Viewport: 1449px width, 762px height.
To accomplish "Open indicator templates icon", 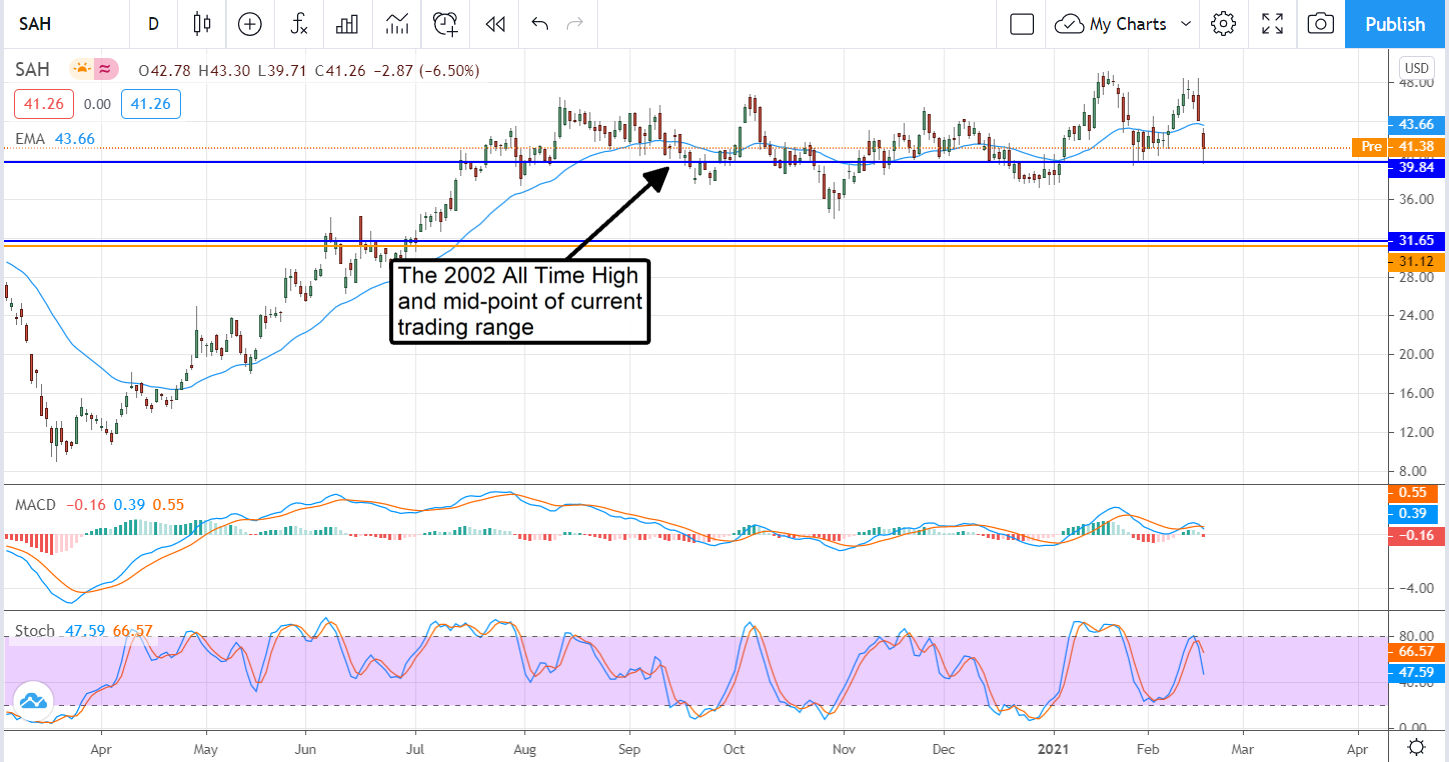I will pyautogui.click(x=397, y=24).
